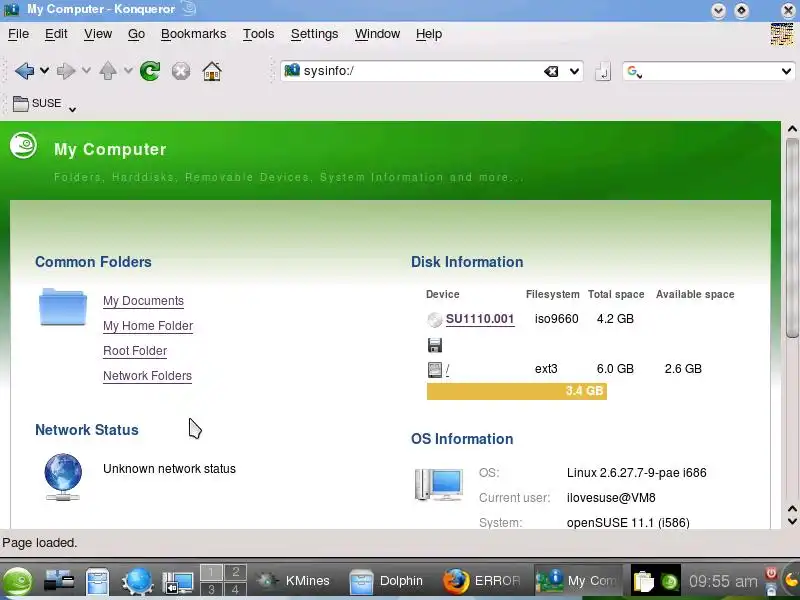
Task: Click the openSUSE gecko logo in header
Action: (x=23, y=145)
